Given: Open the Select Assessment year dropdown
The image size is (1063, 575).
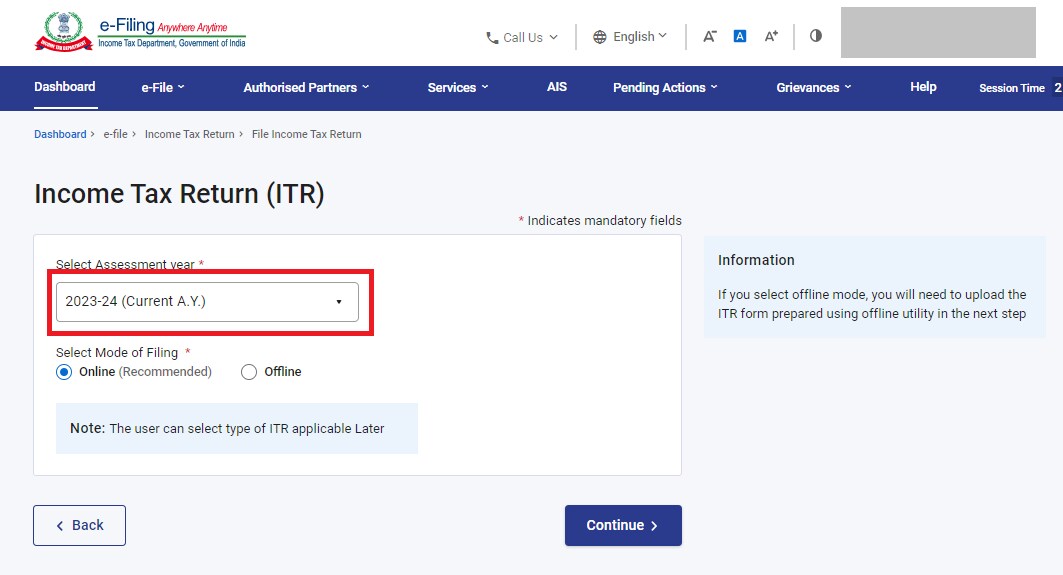Looking at the screenshot, I should click(207, 301).
